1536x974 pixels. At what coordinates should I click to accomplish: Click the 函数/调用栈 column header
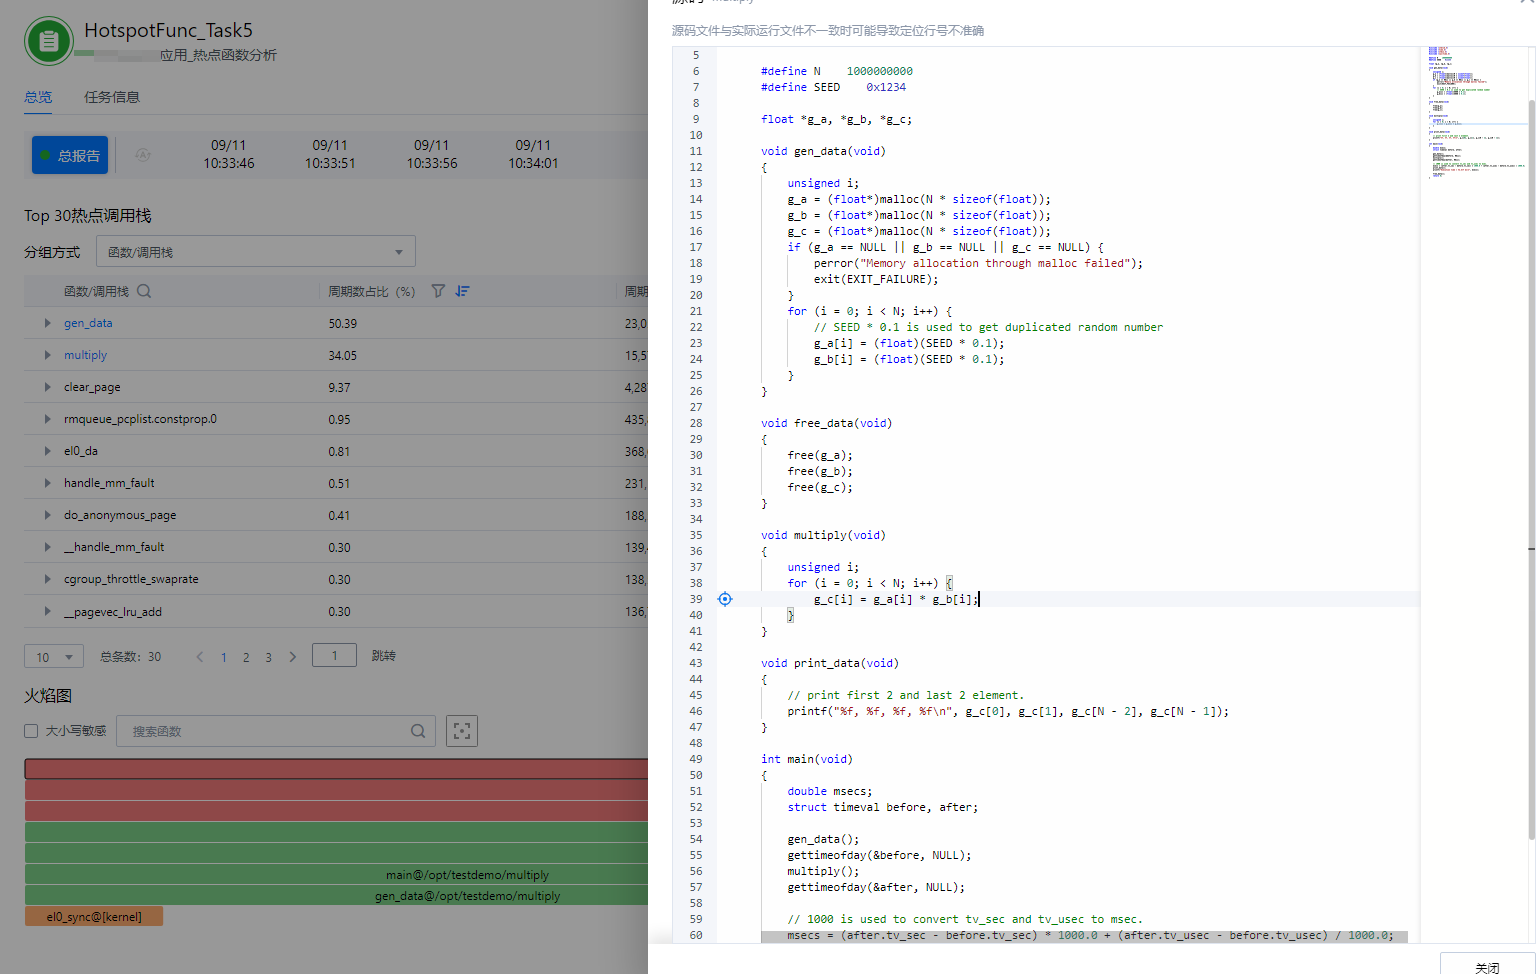pos(96,291)
